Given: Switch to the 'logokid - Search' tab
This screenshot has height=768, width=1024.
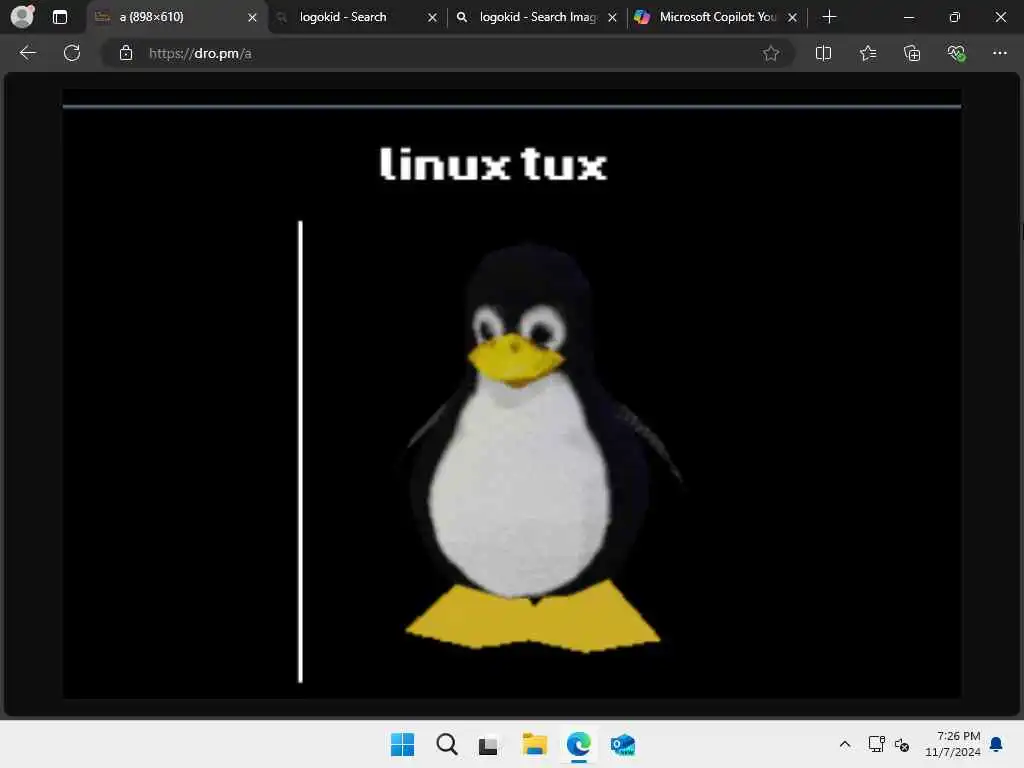Looking at the screenshot, I should pos(356,18).
